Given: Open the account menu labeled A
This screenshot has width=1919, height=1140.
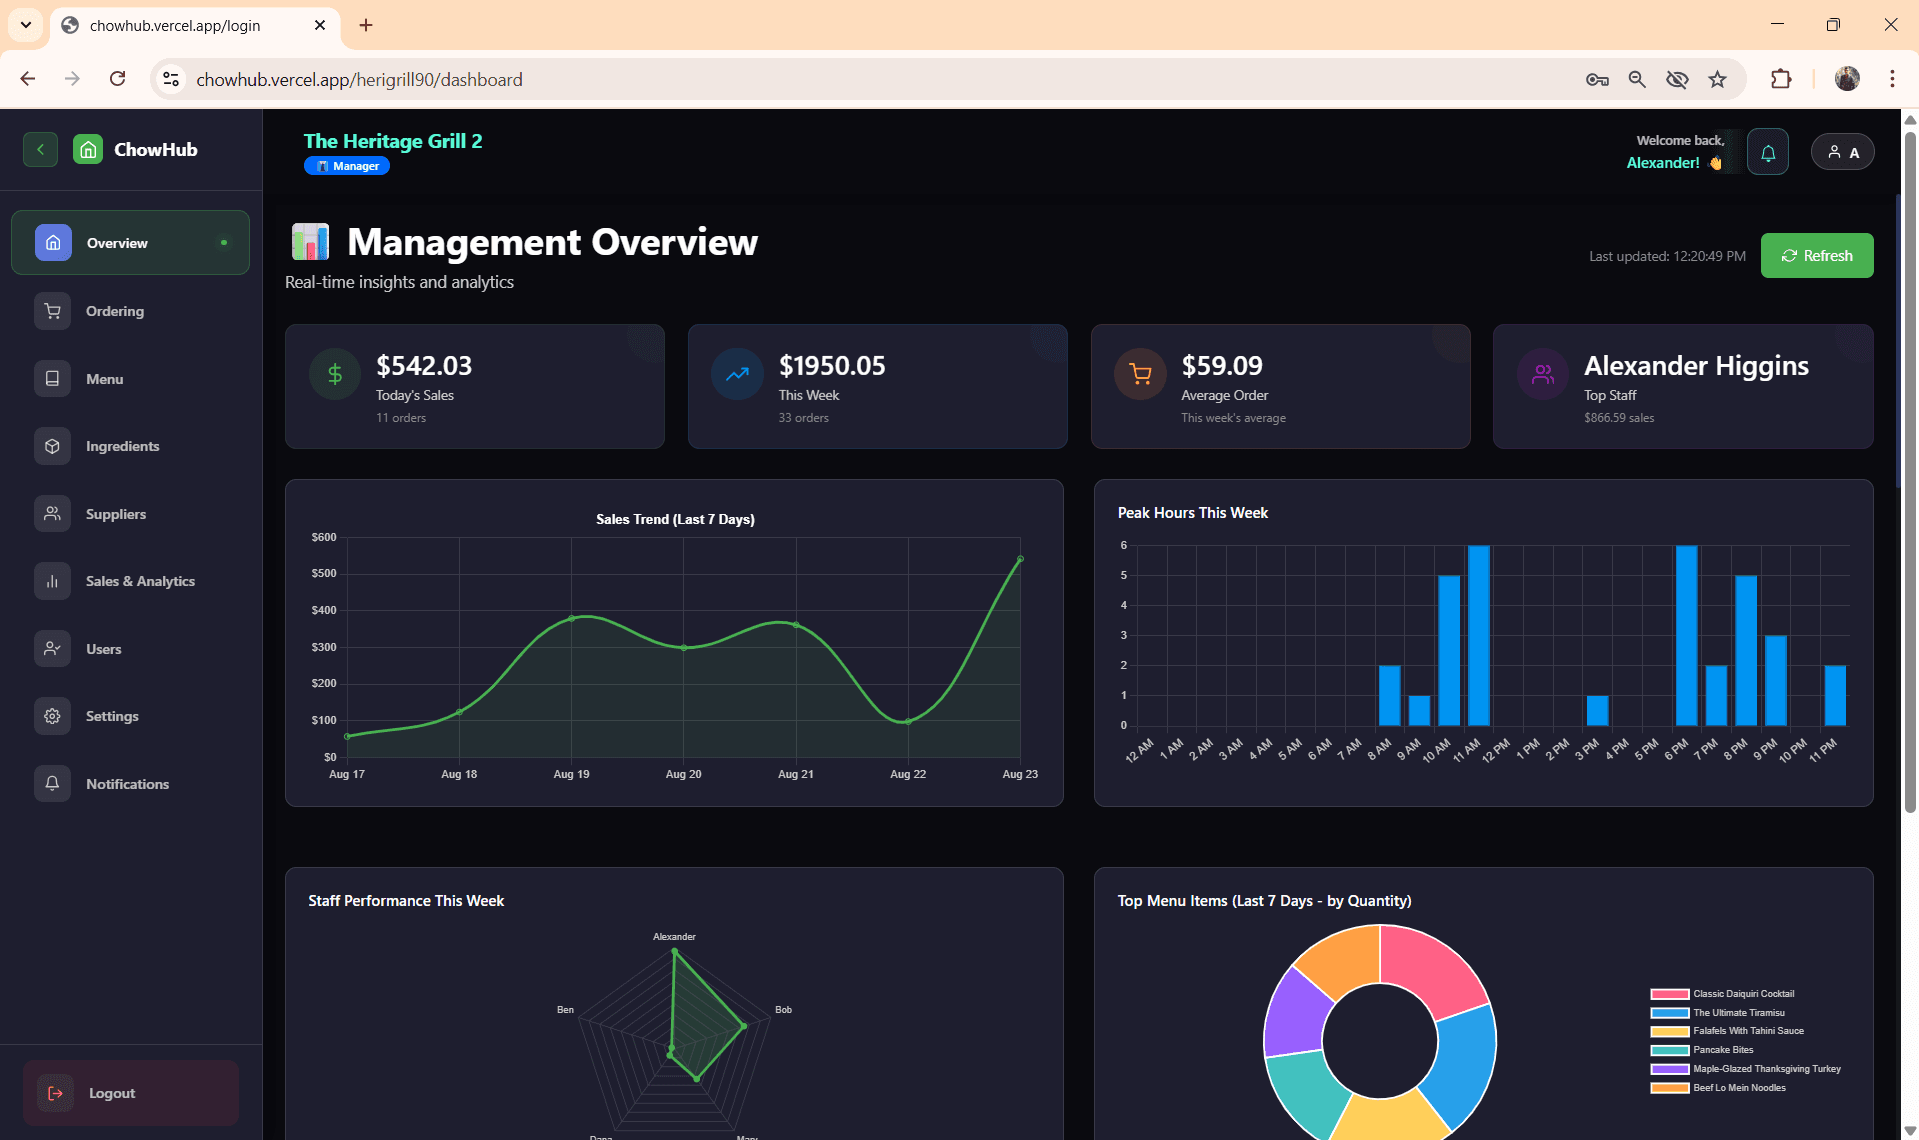Looking at the screenshot, I should [x=1842, y=151].
